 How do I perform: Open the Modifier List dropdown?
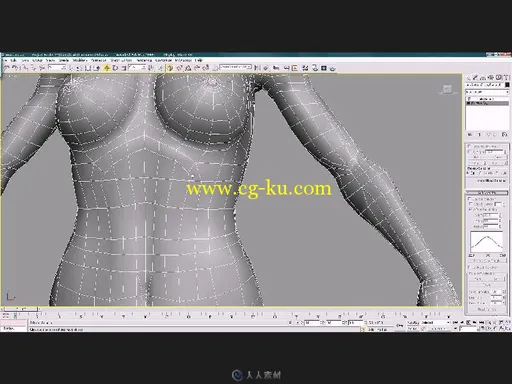click(487, 92)
